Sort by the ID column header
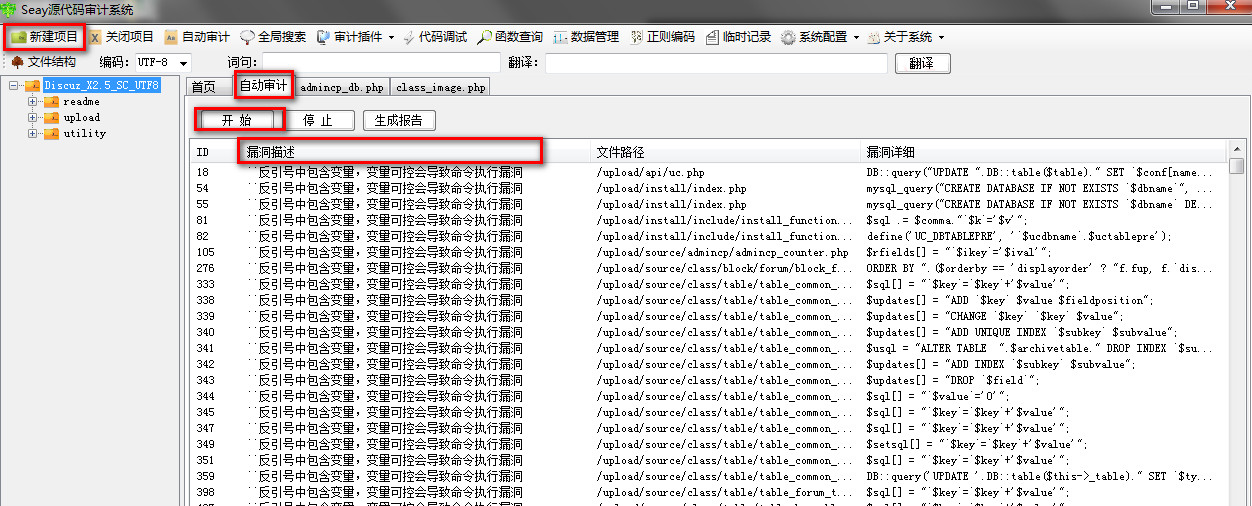Image resolution: width=1252 pixels, height=506 pixels. (x=214, y=152)
